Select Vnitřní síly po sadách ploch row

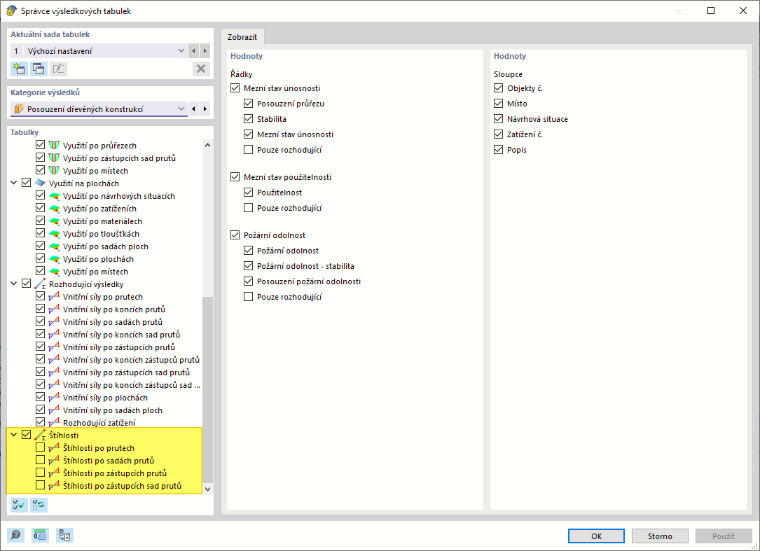(x=112, y=410)
